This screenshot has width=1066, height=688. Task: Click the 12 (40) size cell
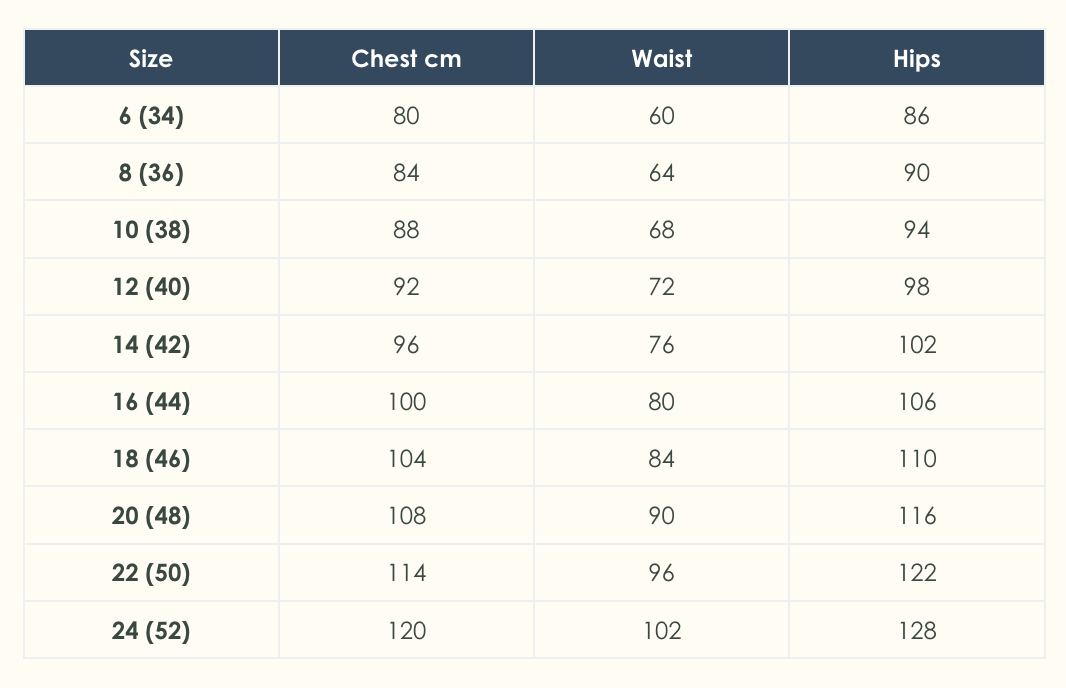[x=151, y=287]
